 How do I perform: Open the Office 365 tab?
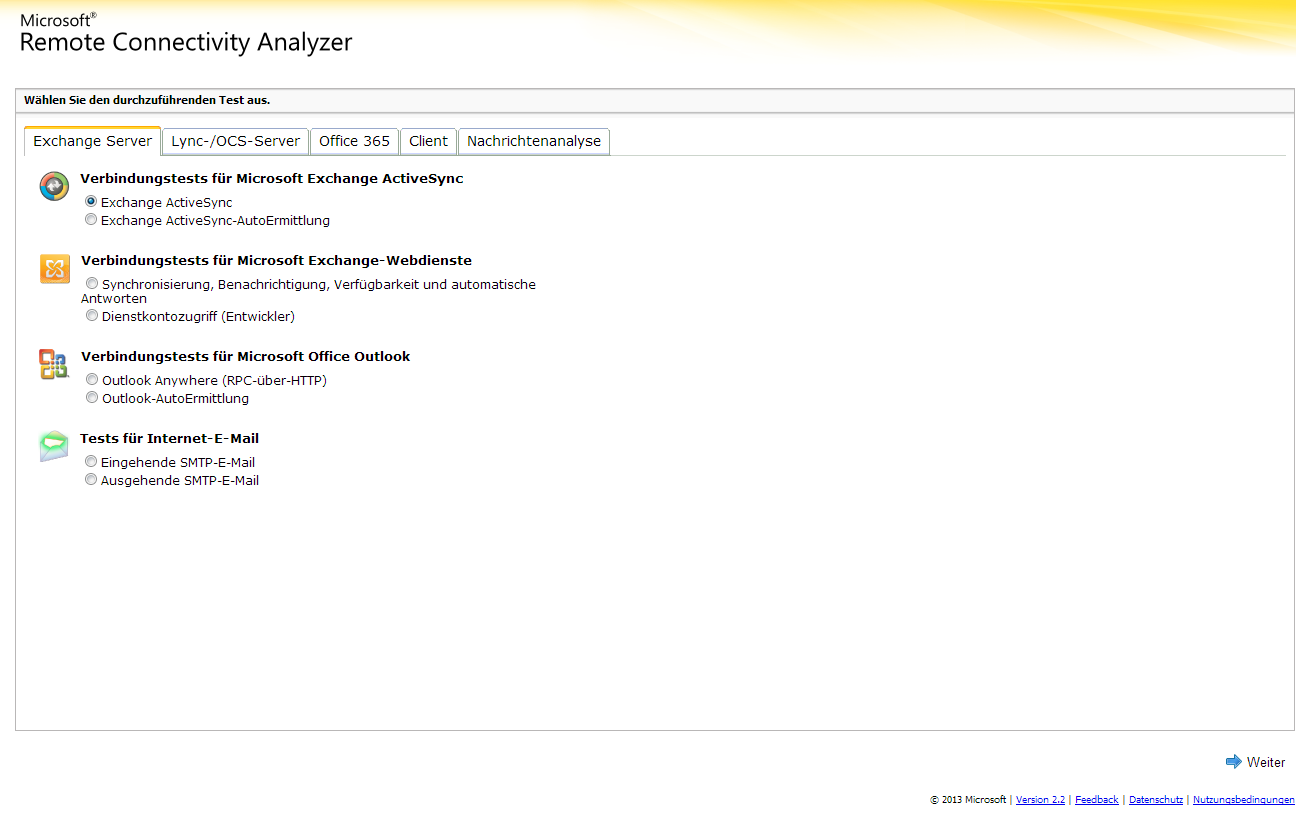[354, 141]
